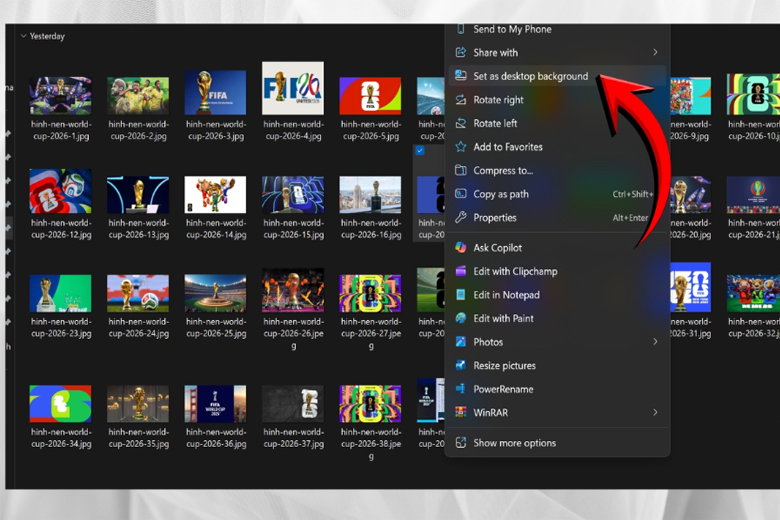The height and width of the screenshot is (520, 780).
Task: Click the Copy as path icon
Action: [461, 194]
